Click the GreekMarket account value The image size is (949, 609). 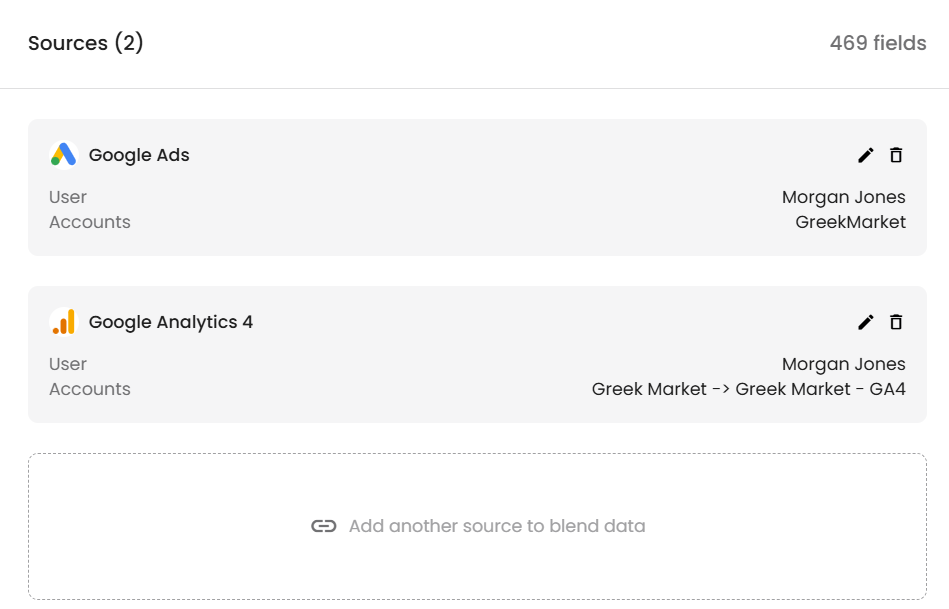pos(851,222)
